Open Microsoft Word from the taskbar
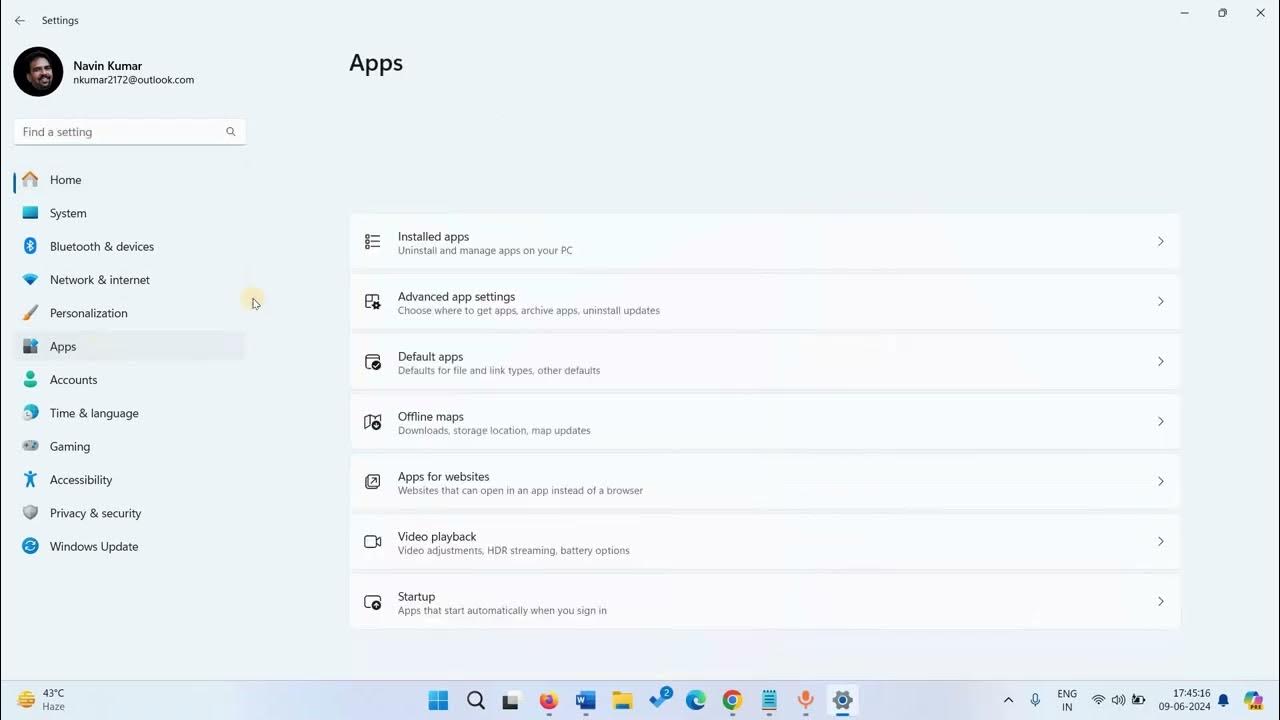This screenshot has height=720, width=1280. tap(585, 700)
